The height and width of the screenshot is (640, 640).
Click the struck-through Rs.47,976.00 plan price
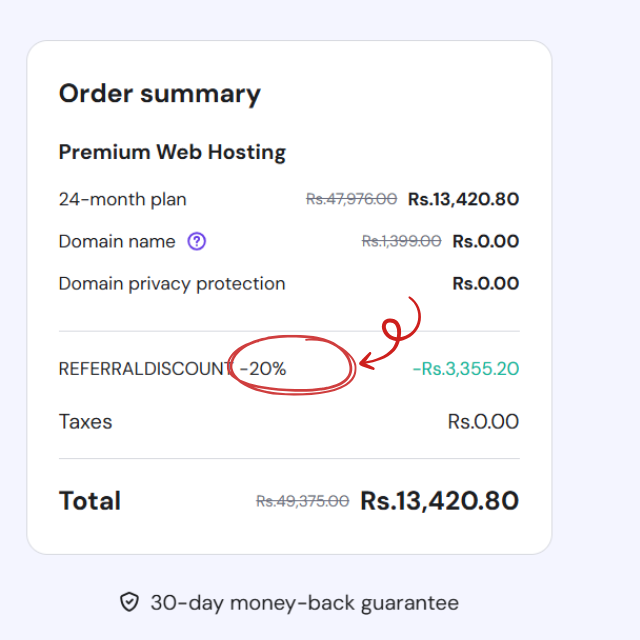tap(351, 199)
